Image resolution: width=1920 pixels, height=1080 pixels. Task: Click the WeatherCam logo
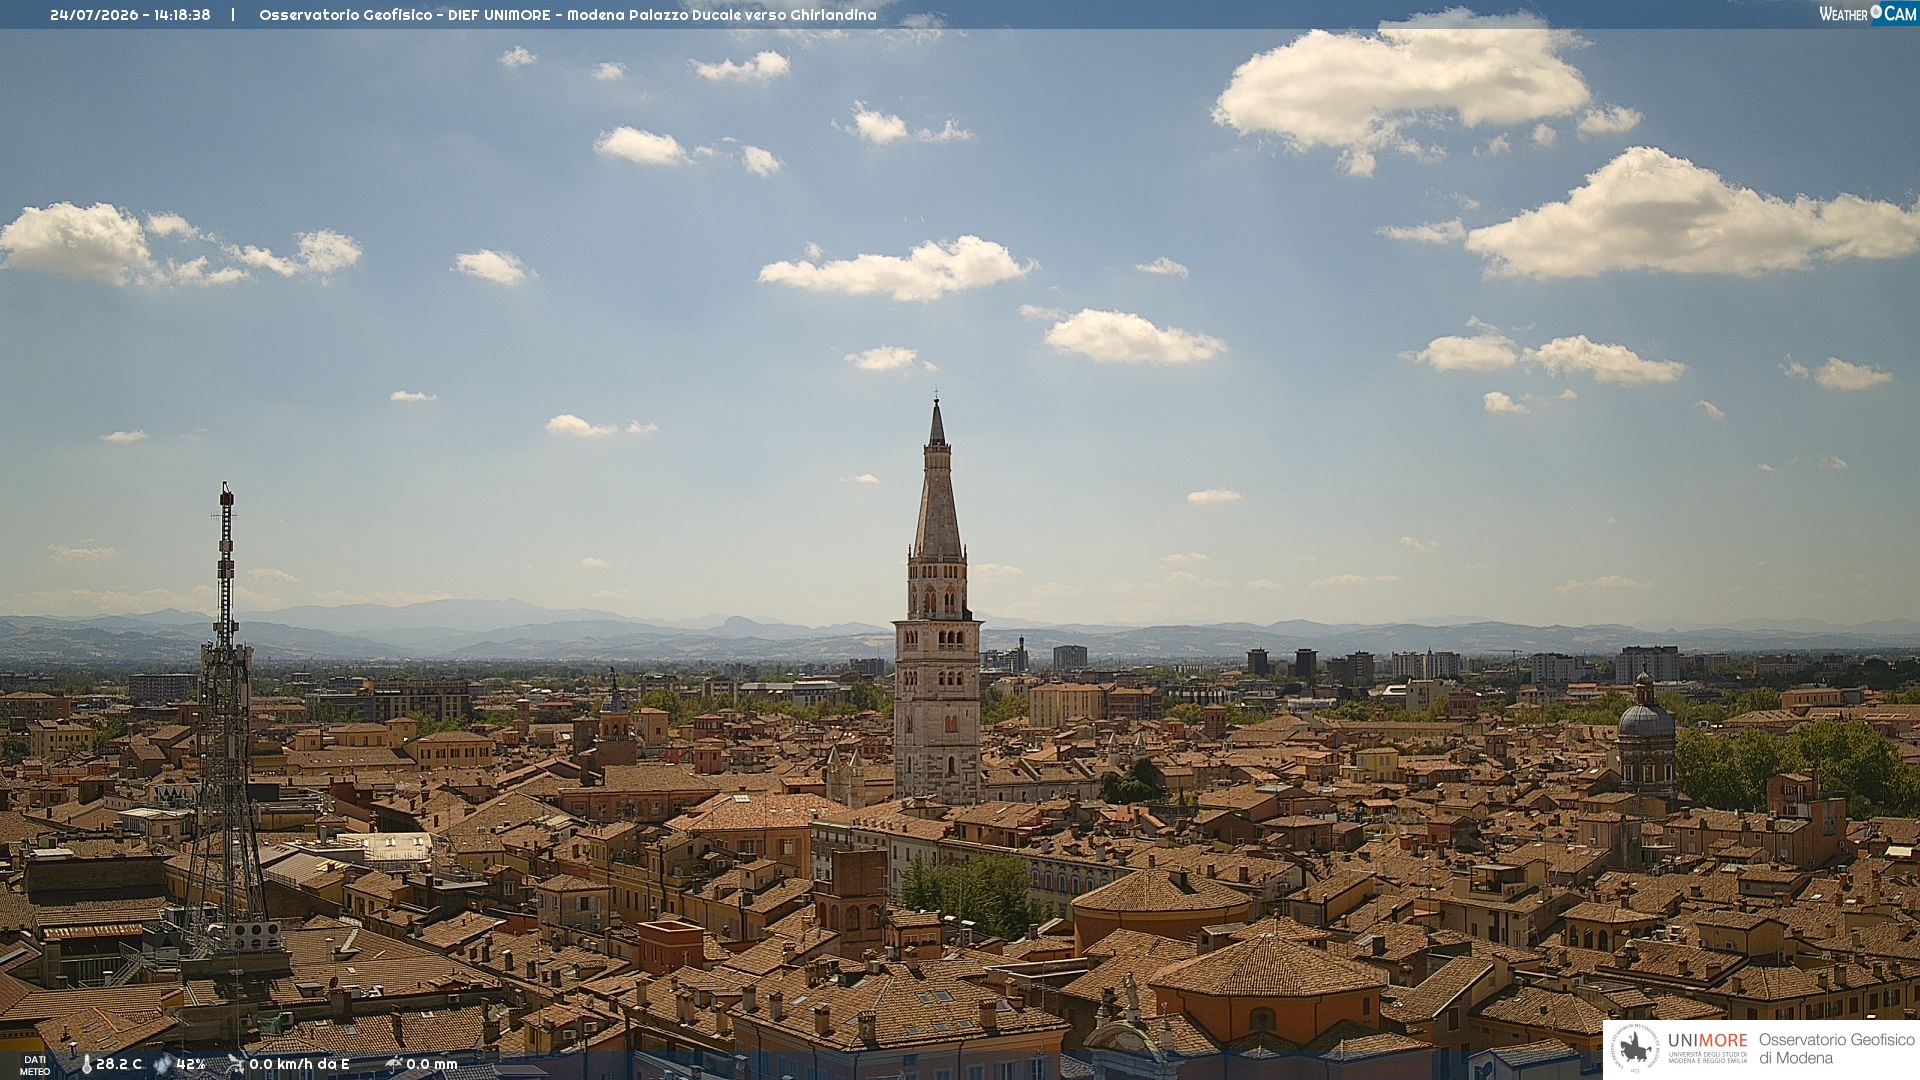point(1868,13)
